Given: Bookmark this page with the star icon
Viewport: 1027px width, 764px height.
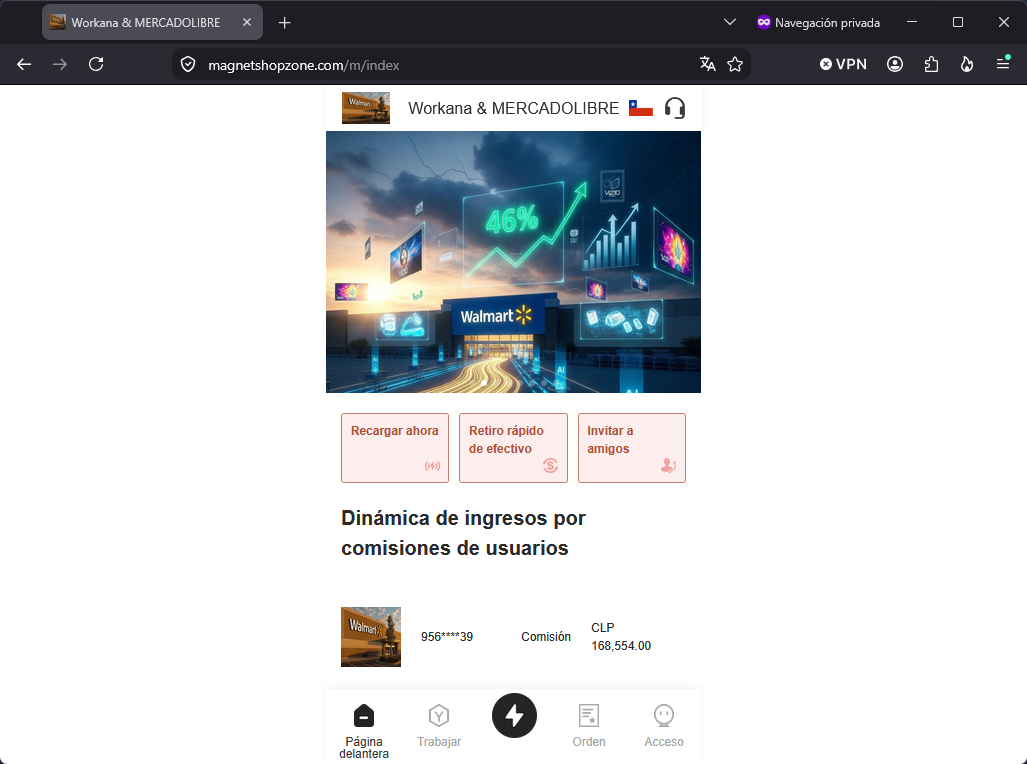Looking at the screenshot, I should click(x=735, y=64).
